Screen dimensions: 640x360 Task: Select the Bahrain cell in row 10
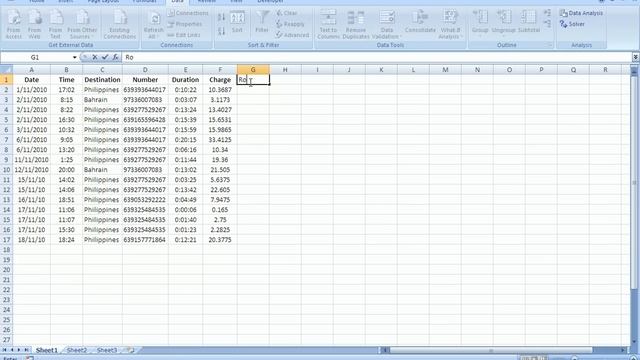(x=102, y=170)
